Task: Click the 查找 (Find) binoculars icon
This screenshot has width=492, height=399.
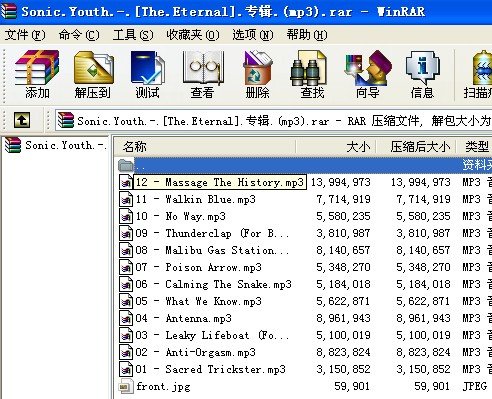Action: 308,68
